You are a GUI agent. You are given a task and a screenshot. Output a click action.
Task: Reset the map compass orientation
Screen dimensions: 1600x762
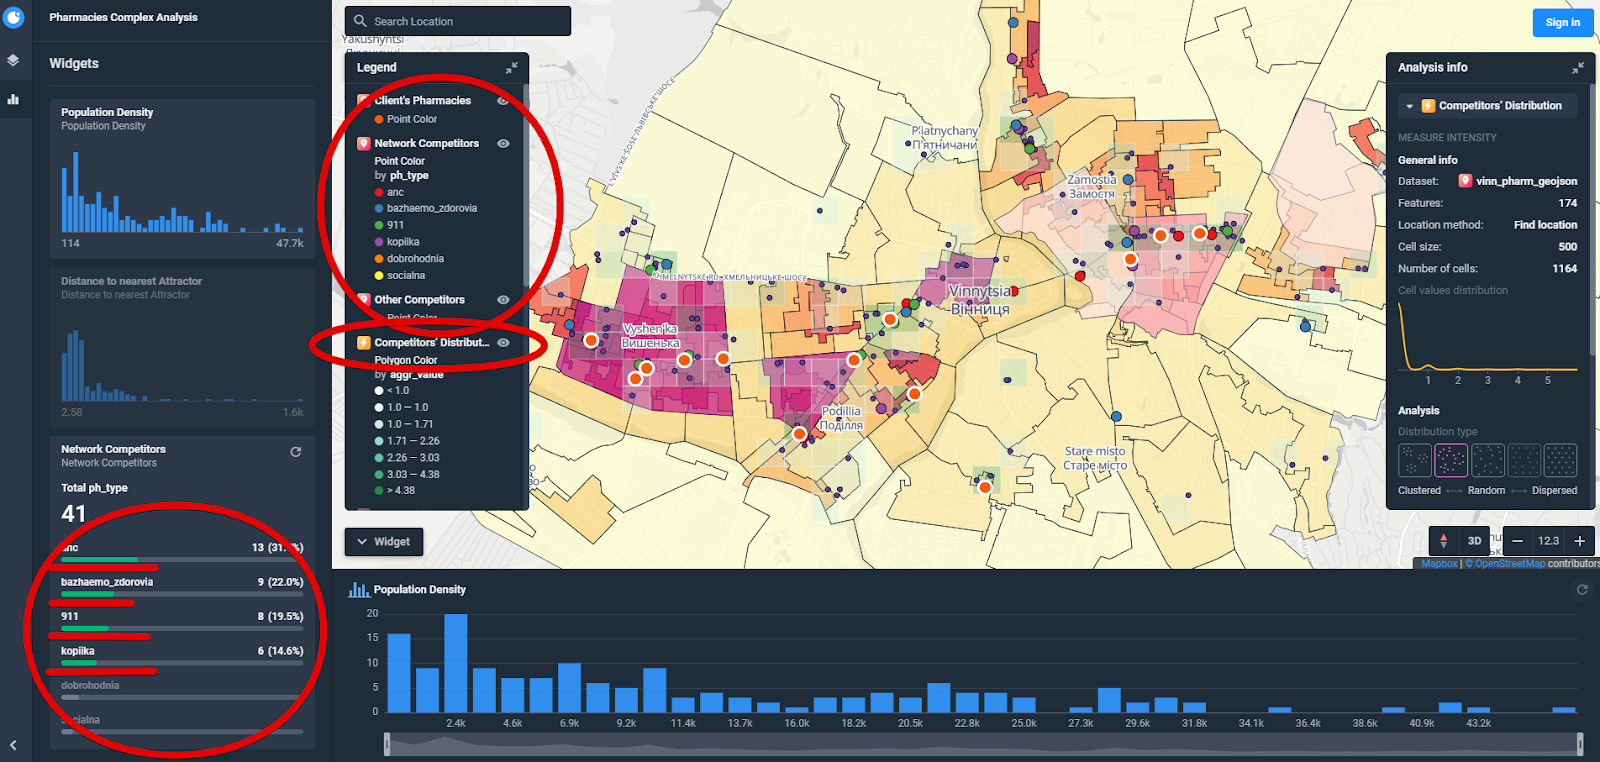pos(1443,541)
